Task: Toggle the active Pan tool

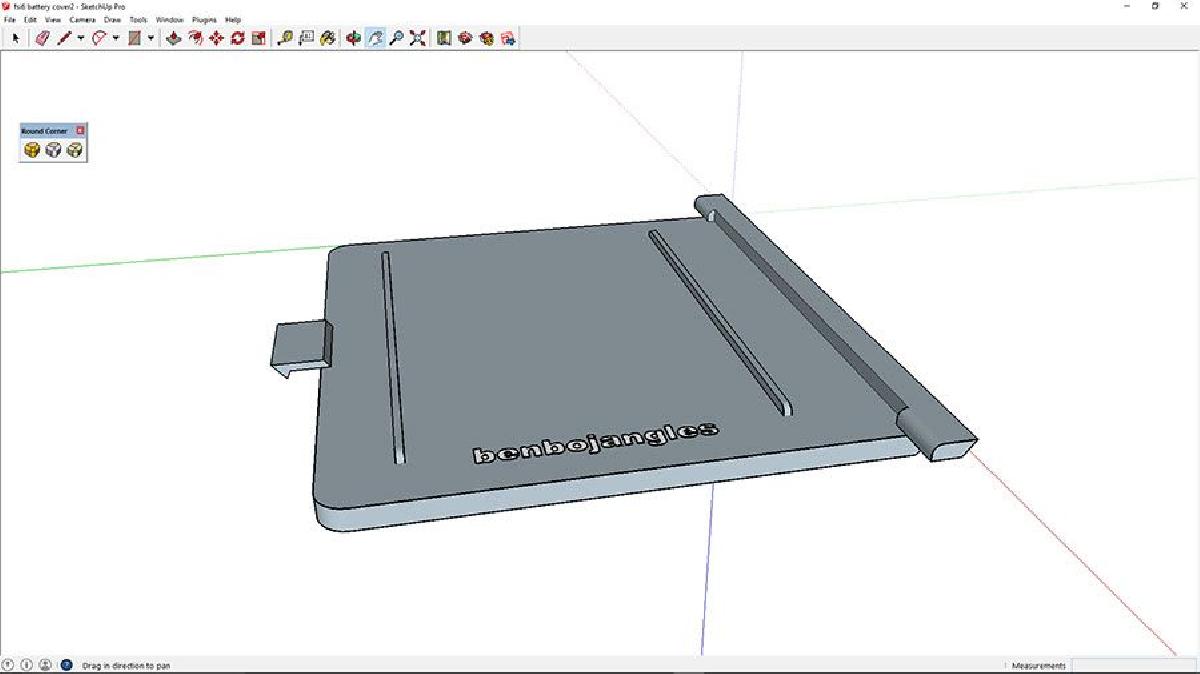Action: pyautogui.click(x=375, y=38)
